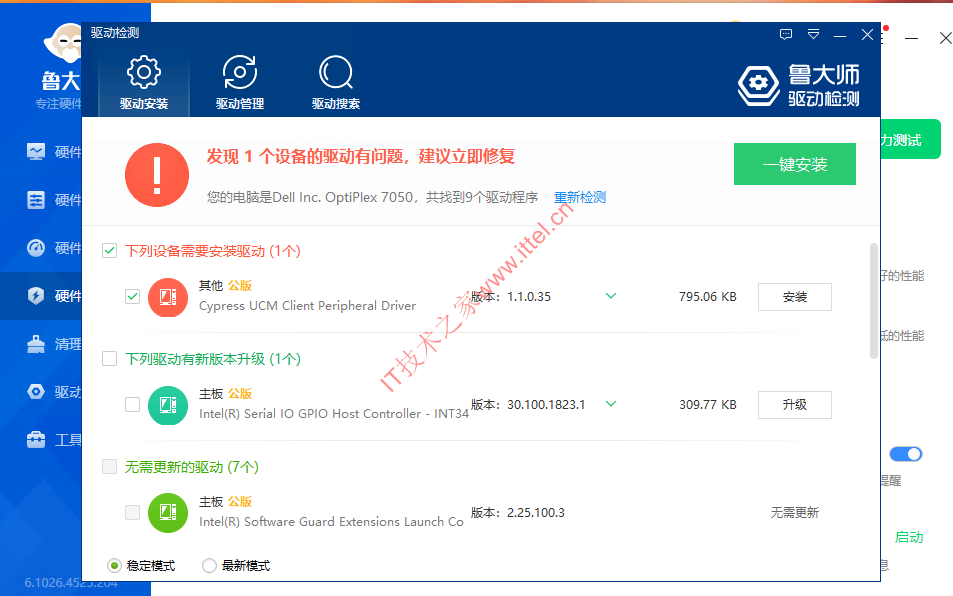Click the red exclamation warning icon
Viewport: 953px width, 596px height.
click(157, 175)
